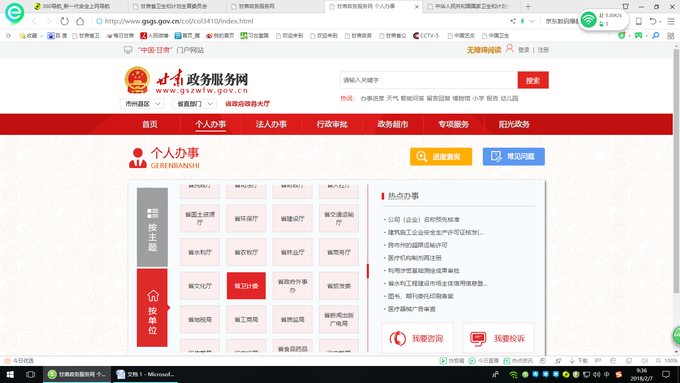Click 今日直播 in status bar
Viewport: 680px width, 383px height.
coord(484,361)
